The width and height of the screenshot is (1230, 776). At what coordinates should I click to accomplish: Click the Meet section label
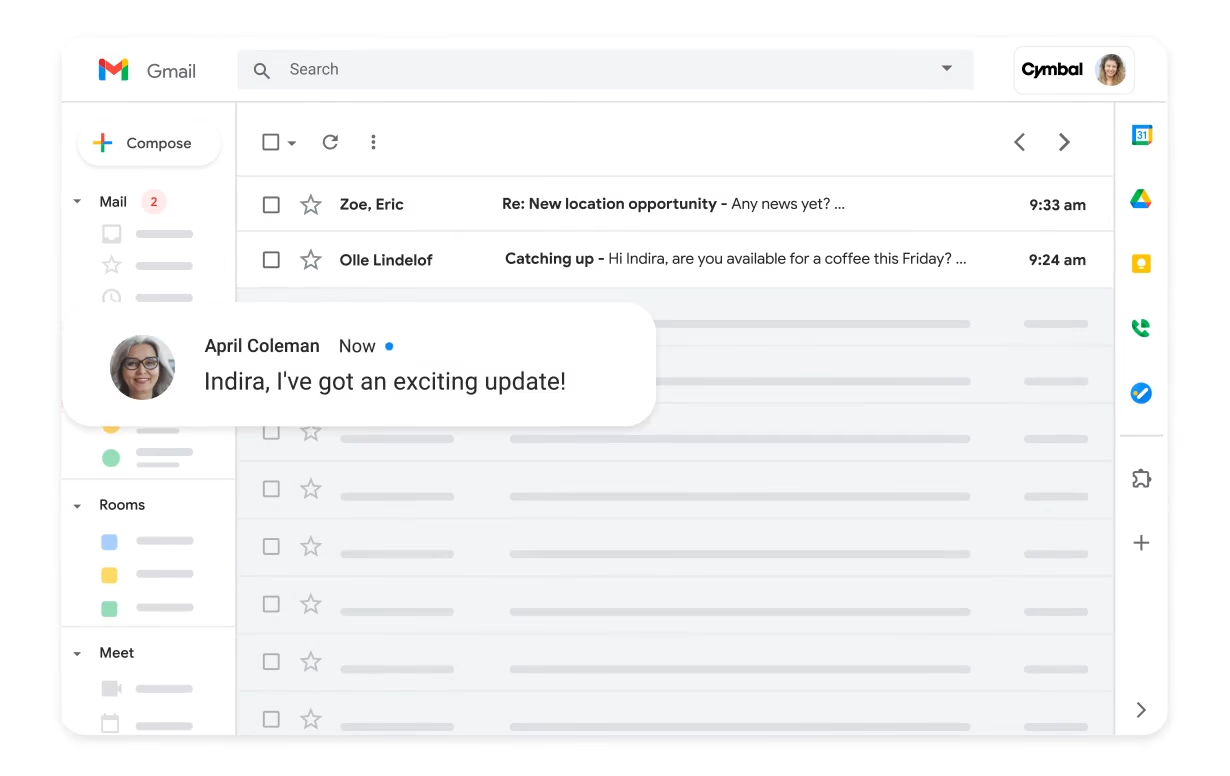116,653
